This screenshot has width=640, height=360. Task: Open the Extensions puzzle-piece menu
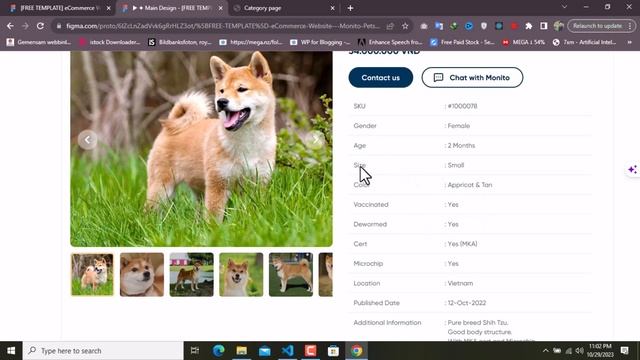[529, 26]
